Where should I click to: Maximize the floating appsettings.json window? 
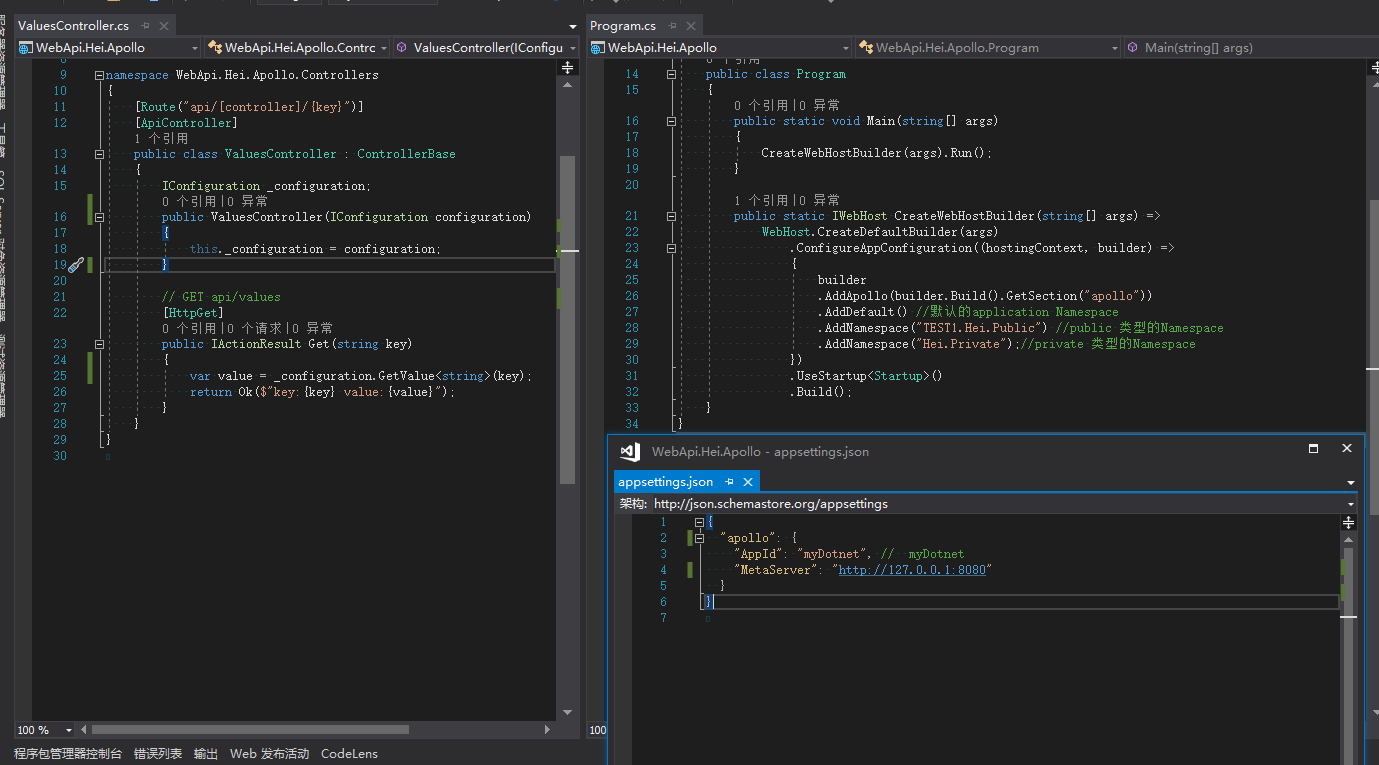click(1314, 449)
